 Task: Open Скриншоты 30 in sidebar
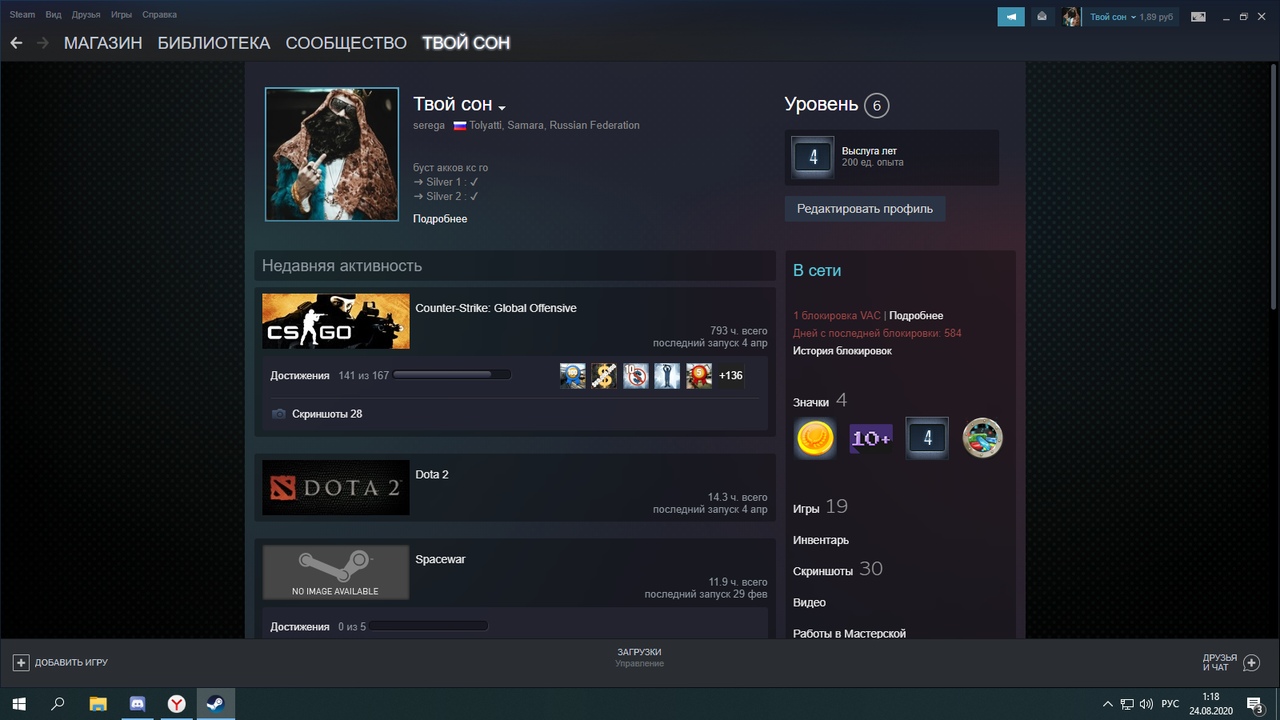coord(838,569)
